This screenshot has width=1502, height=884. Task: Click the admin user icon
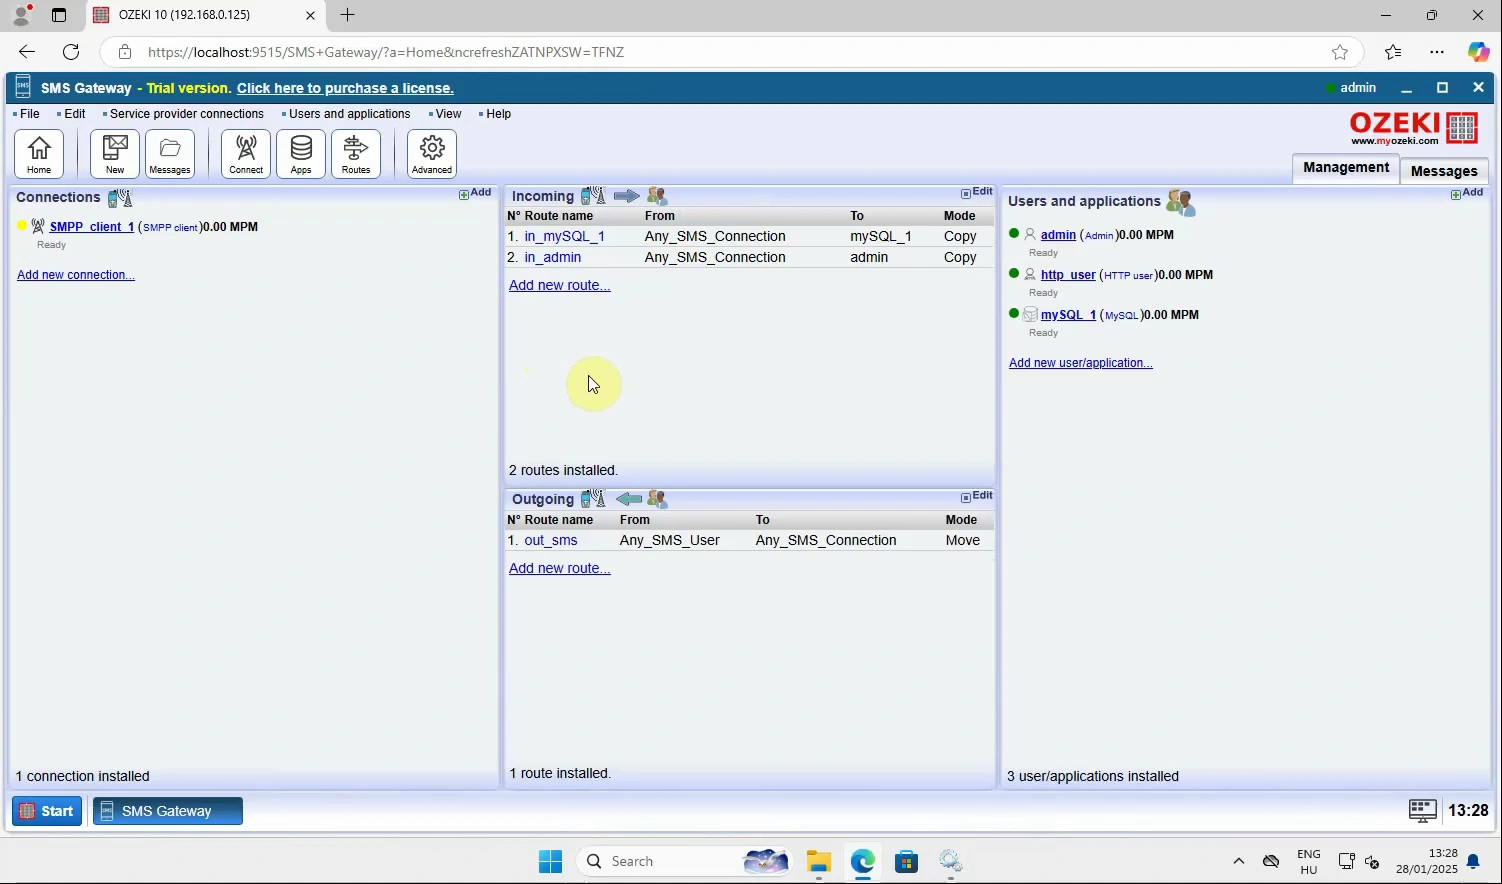click(x=1030, y=235)
